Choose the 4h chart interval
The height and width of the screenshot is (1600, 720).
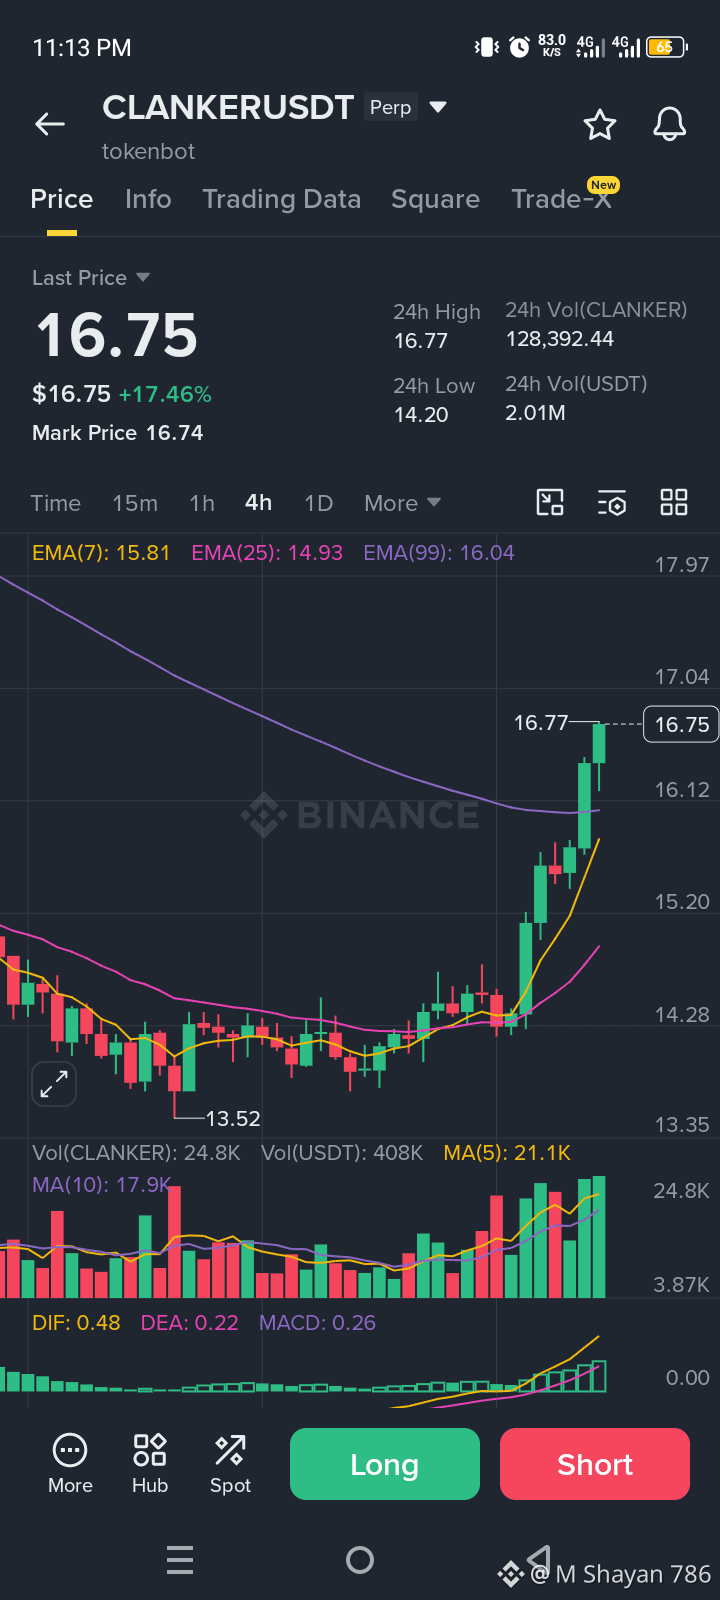(259, 502)
